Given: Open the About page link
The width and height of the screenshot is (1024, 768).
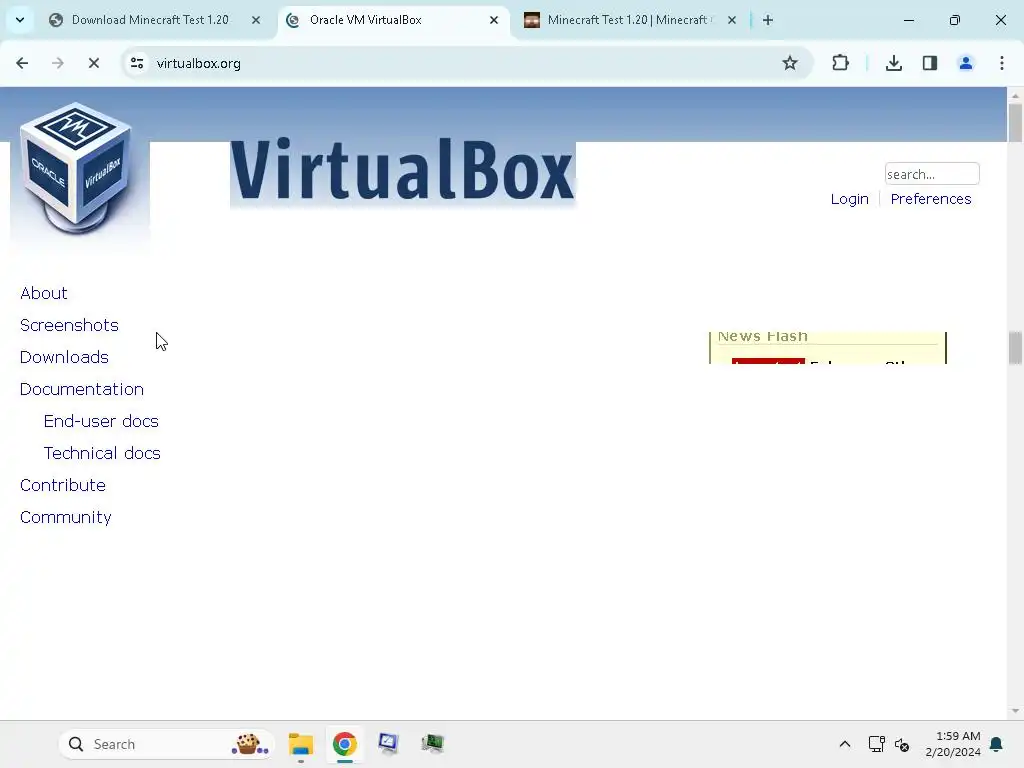Looking at the screenshot, I should (x=44, y=293).
